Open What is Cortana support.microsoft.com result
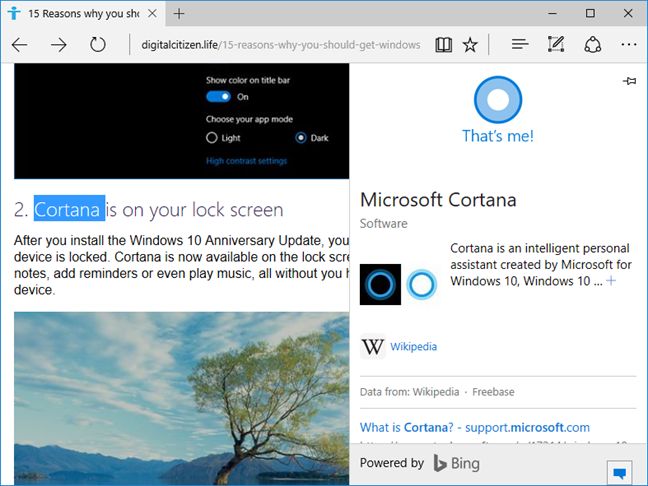 (474, 427)
